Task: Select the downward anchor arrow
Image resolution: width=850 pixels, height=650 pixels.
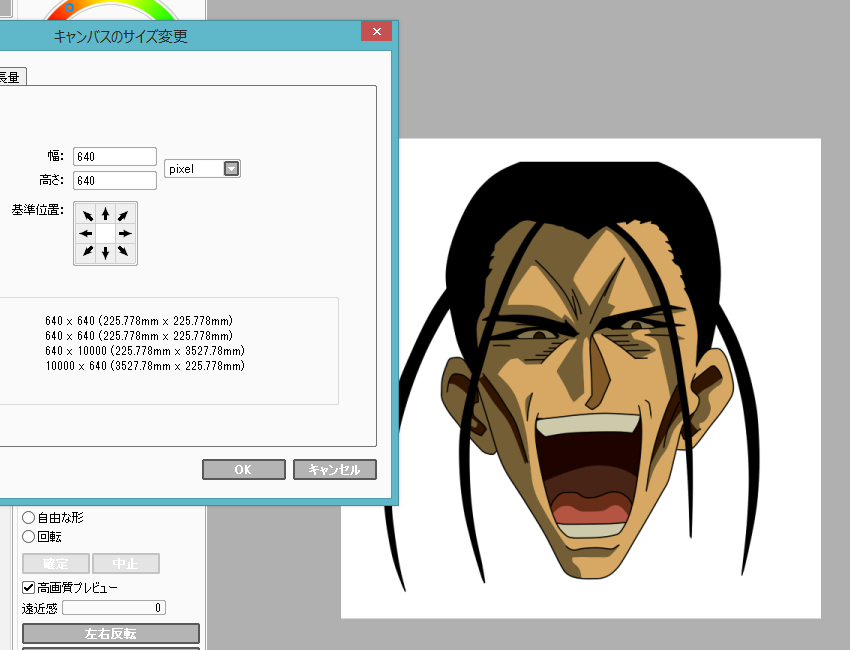Action: coord(106,253)
